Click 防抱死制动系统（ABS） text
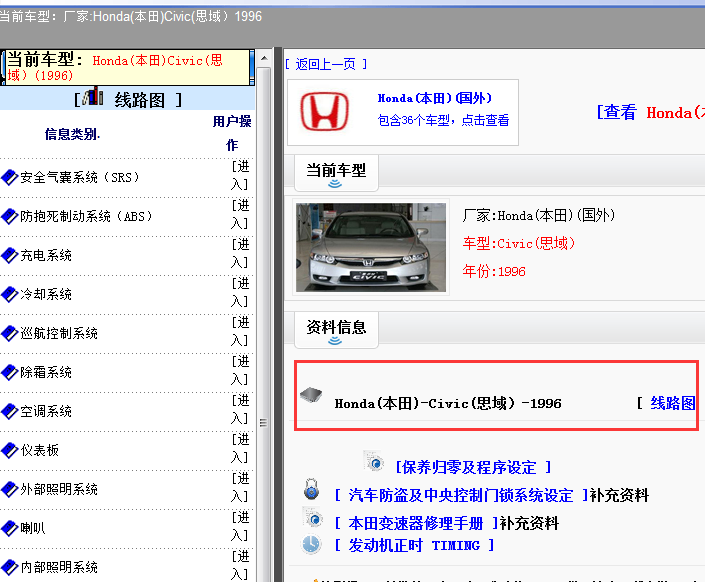Screen dimensions: 705x582 [x=86, y=216]
